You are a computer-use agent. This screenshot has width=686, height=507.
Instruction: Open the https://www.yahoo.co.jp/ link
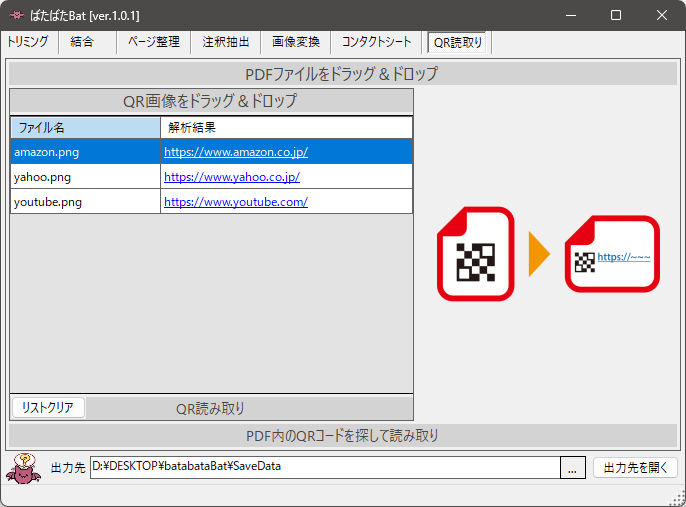232,177
